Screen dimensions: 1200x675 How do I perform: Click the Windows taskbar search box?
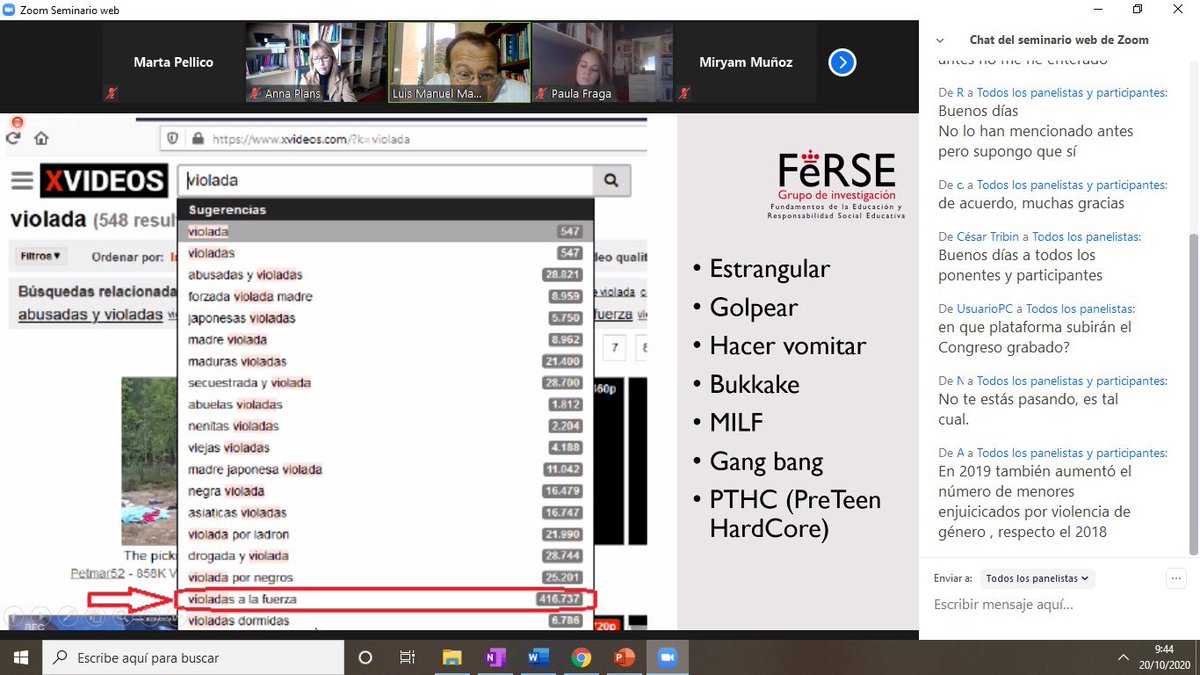[x=193, y=657]
